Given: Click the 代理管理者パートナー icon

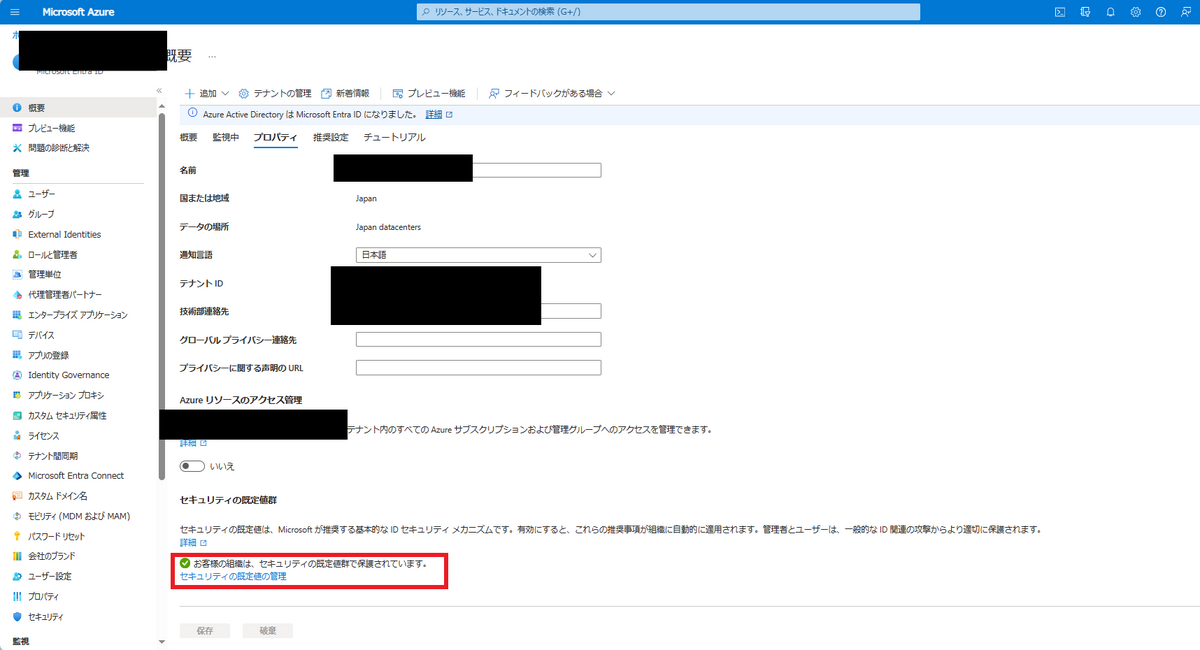Looking at the screenshot, I should 17,294.
